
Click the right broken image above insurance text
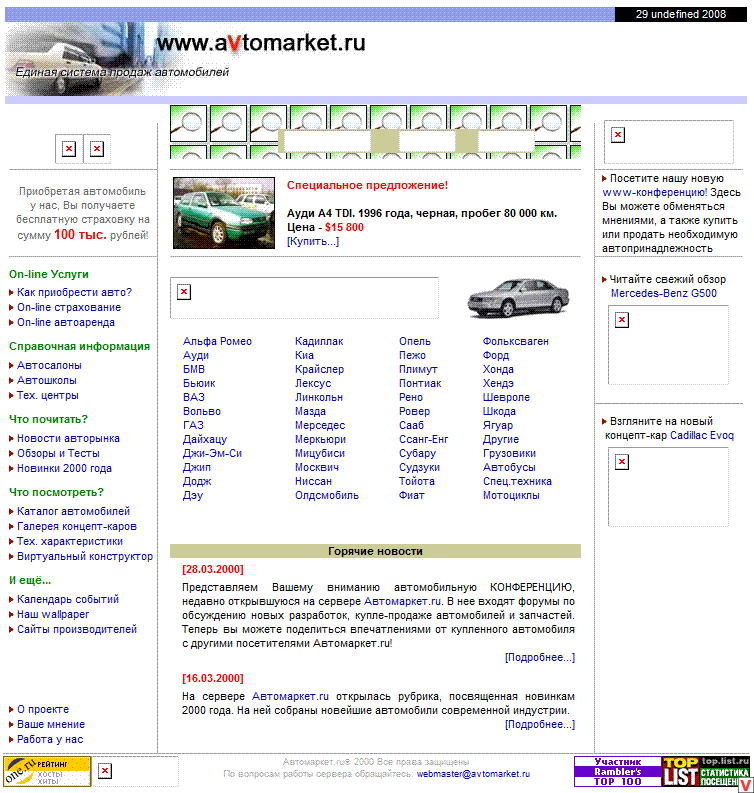(97, 149)
